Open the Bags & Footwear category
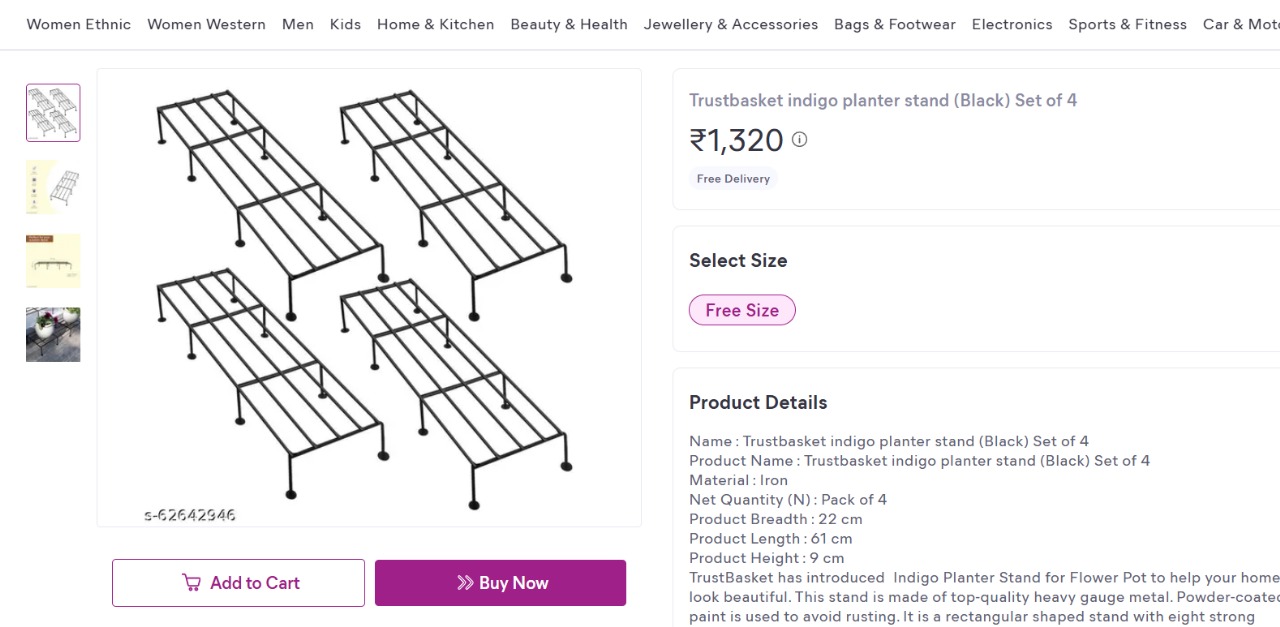This screenshot has height=627, width=1280. pos(894,24)
